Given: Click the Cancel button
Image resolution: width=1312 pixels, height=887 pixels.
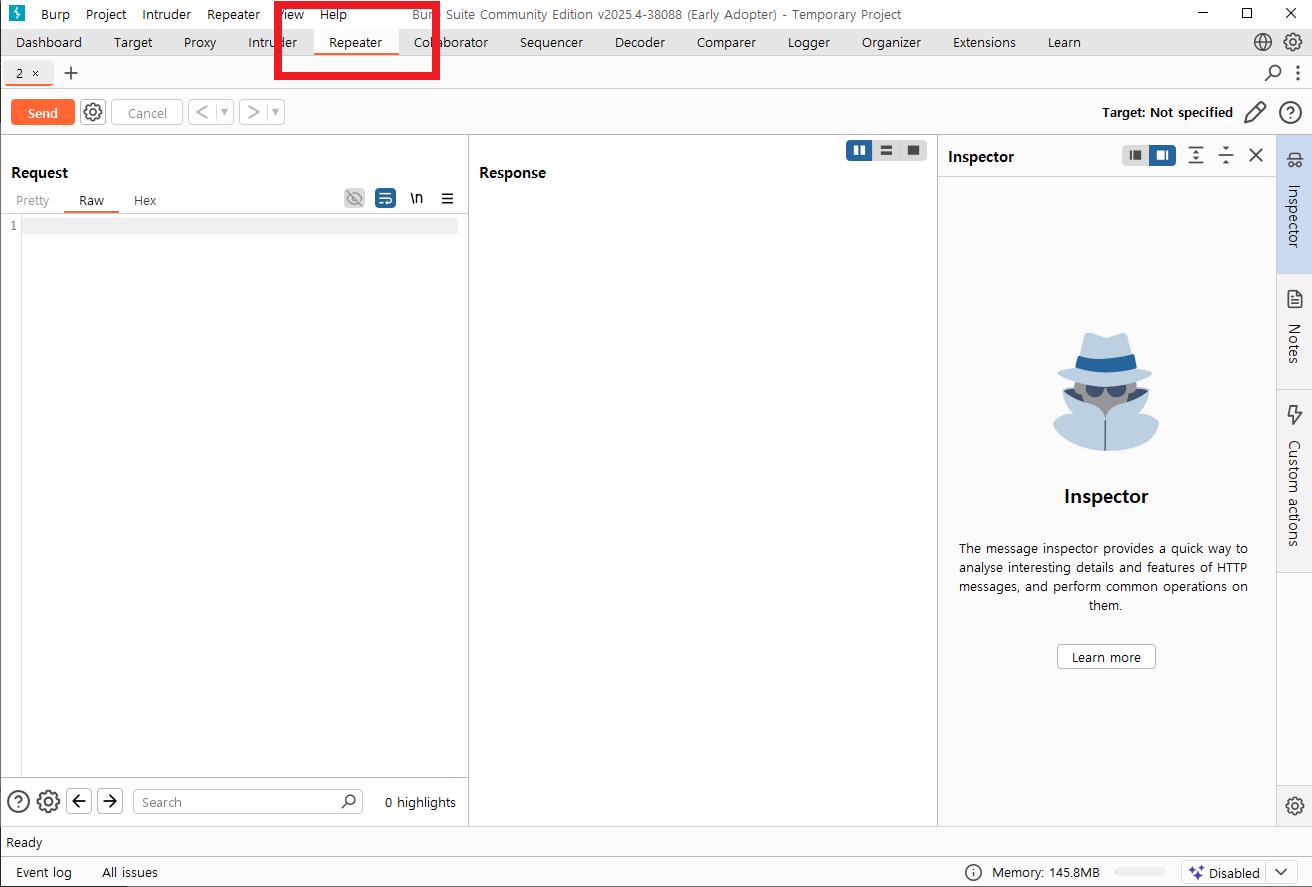Looking at the screenshot, I should [x=147, y=112].
